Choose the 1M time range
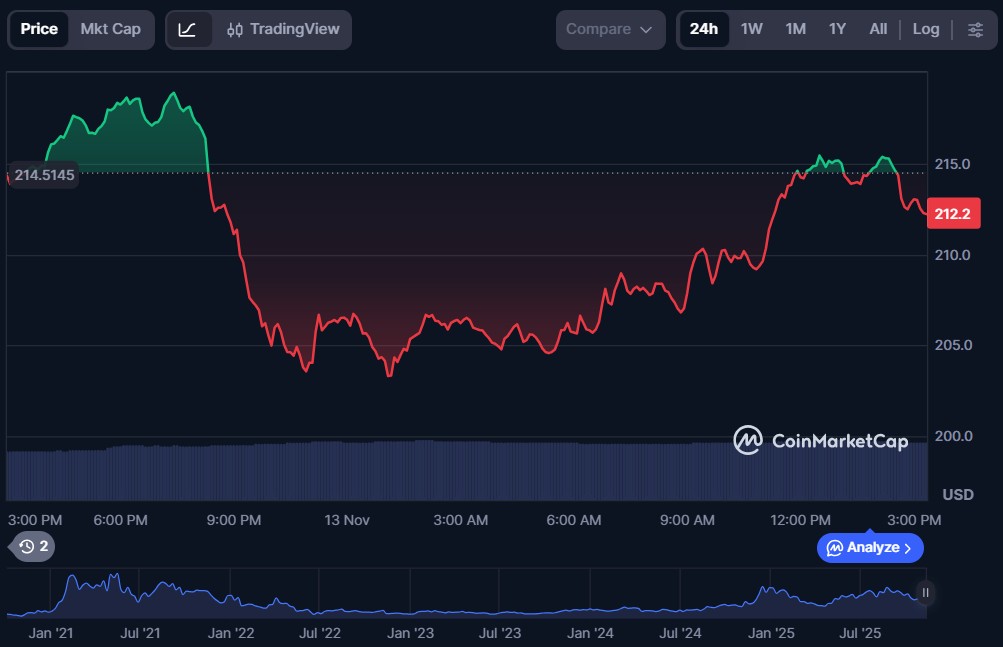Viewport: 1003px width, 647px height. coord(796,29)
